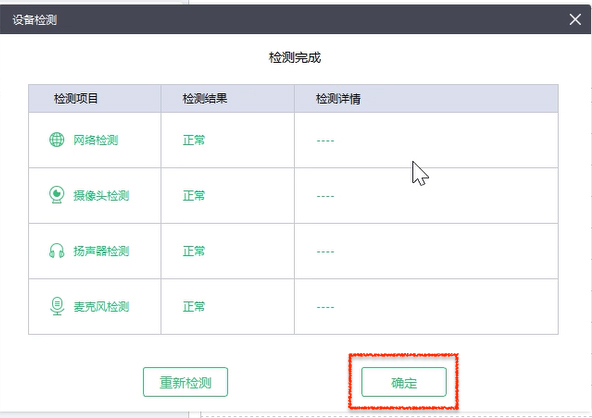Click the 设备检测 dialog title
Image resolution: width=592 pixels, height=418 pixels.
(x=34, y=20)
